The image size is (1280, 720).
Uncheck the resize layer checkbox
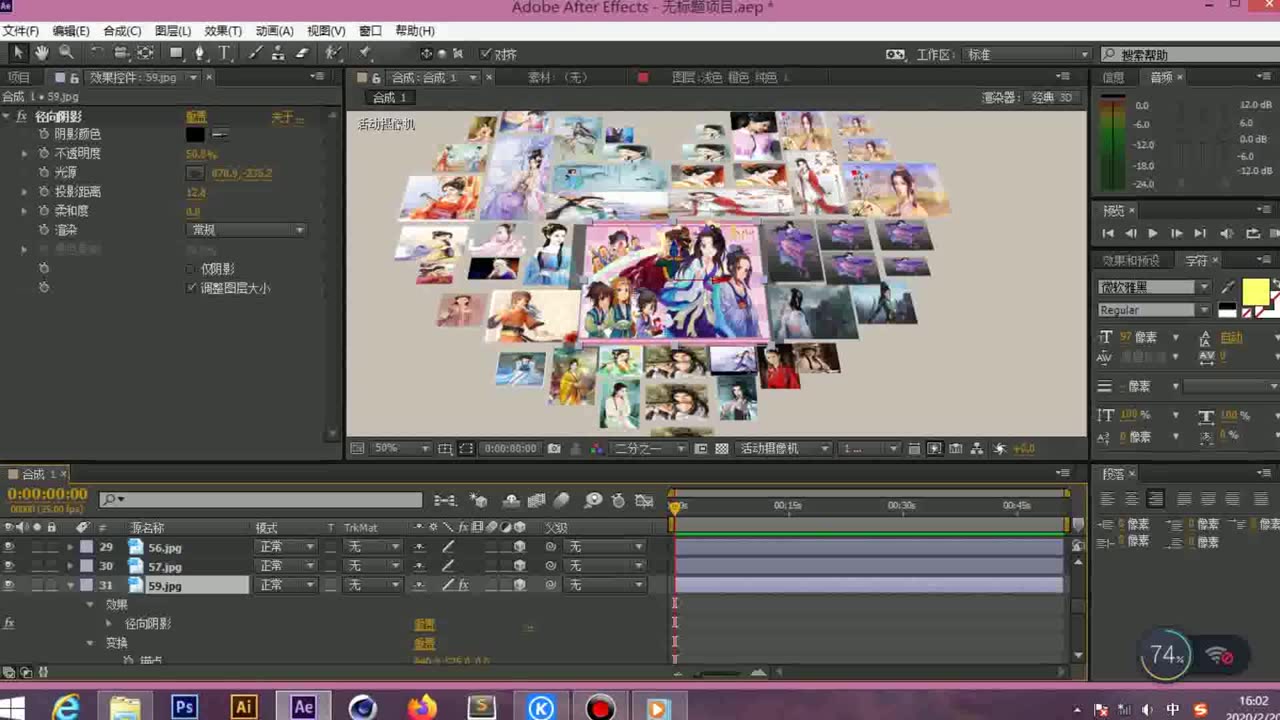pos(192,288)
